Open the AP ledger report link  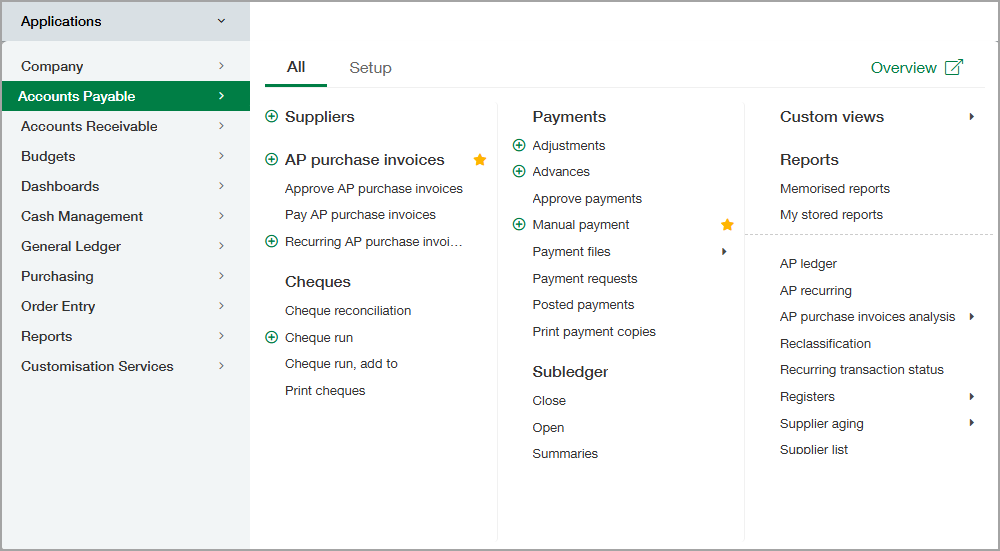808,264
